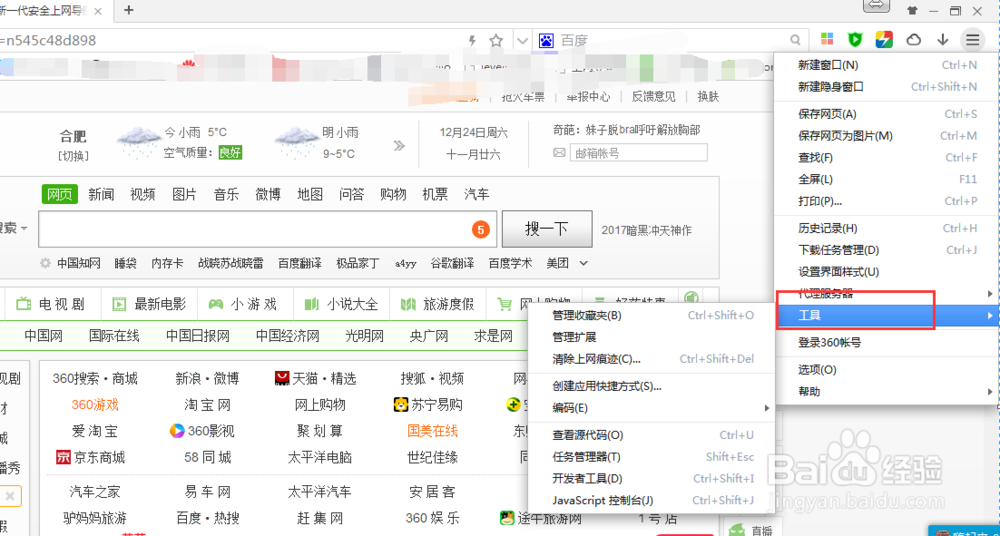Click the mail envelope icon
Viewport: 1000px width, 536px height.
point(559,153)
